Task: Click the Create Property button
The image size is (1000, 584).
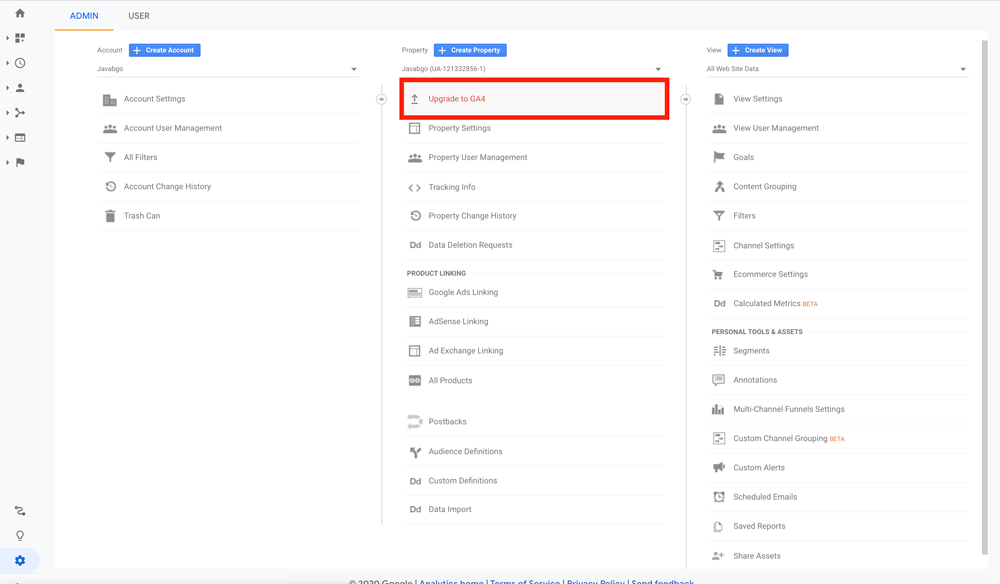Action: [x=470, y=50]
